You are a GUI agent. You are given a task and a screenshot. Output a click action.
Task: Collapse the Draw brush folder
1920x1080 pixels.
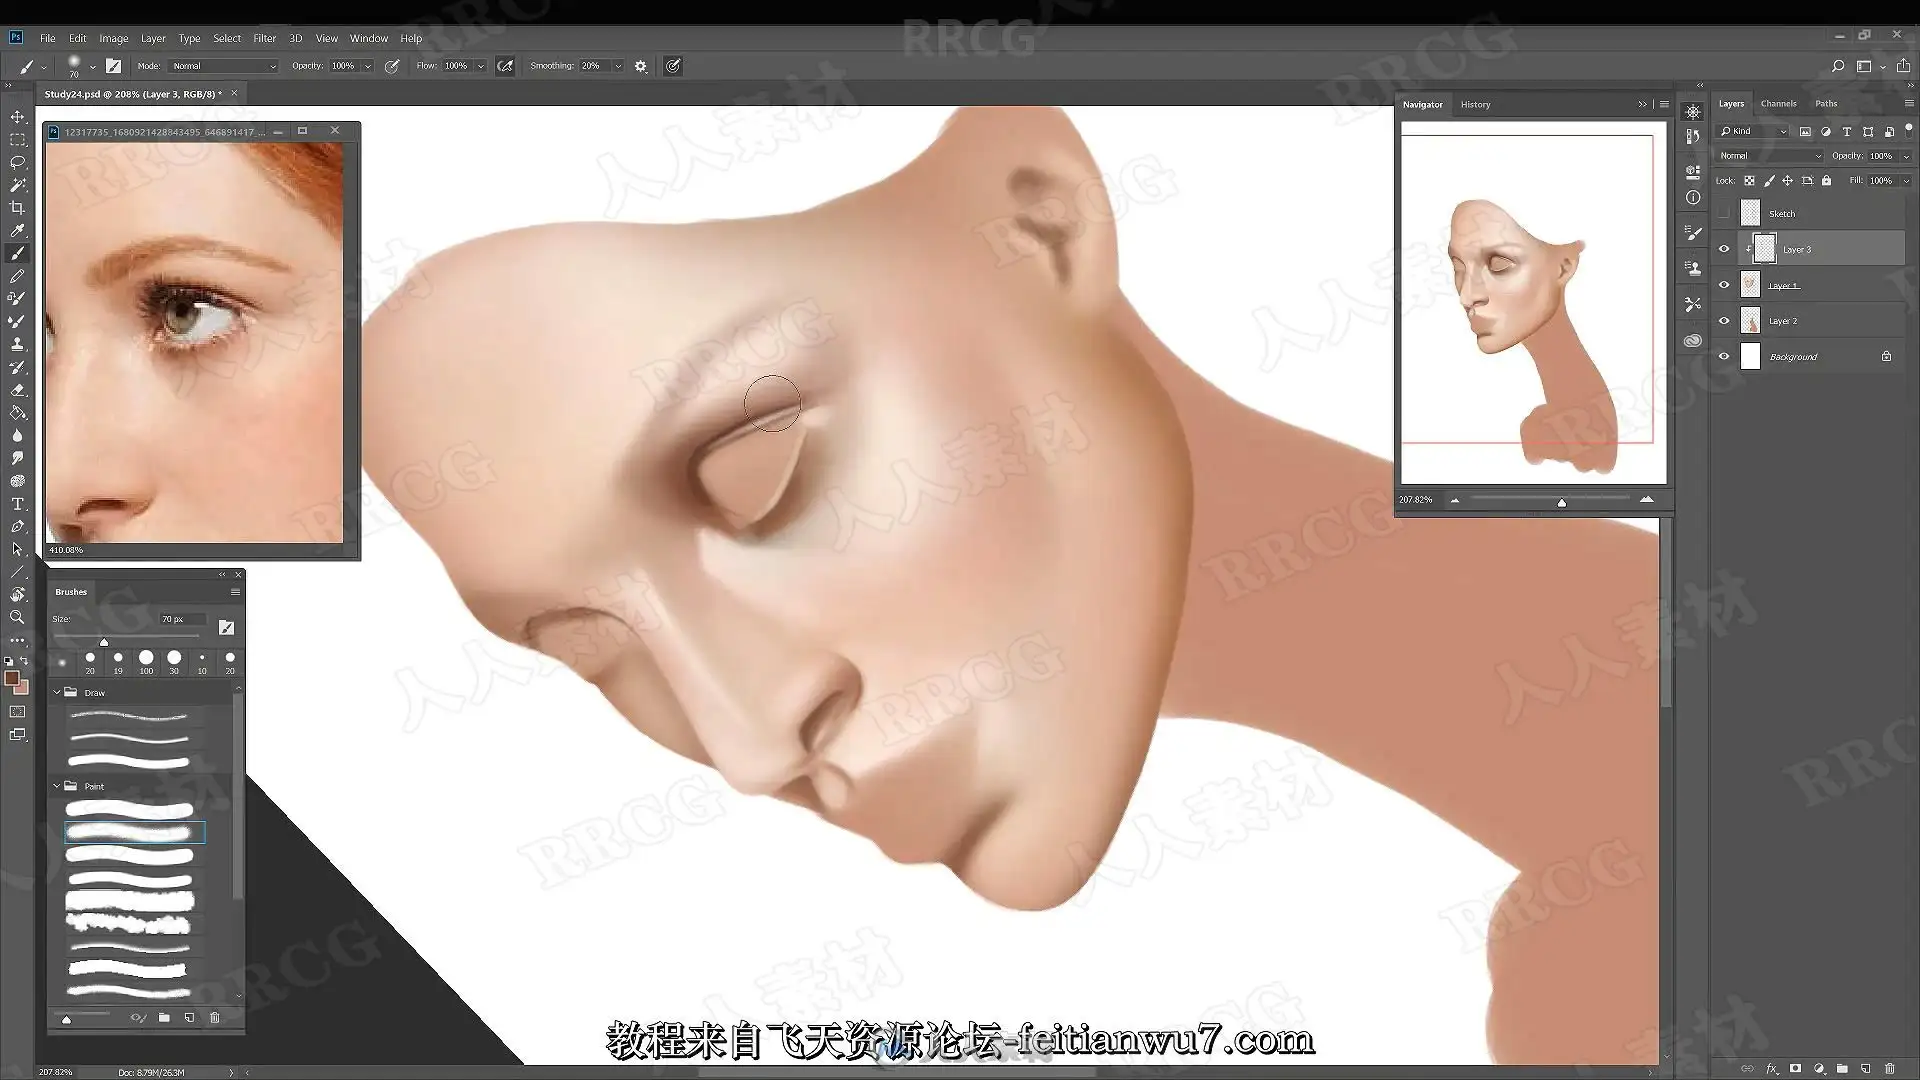pos(57,692)
